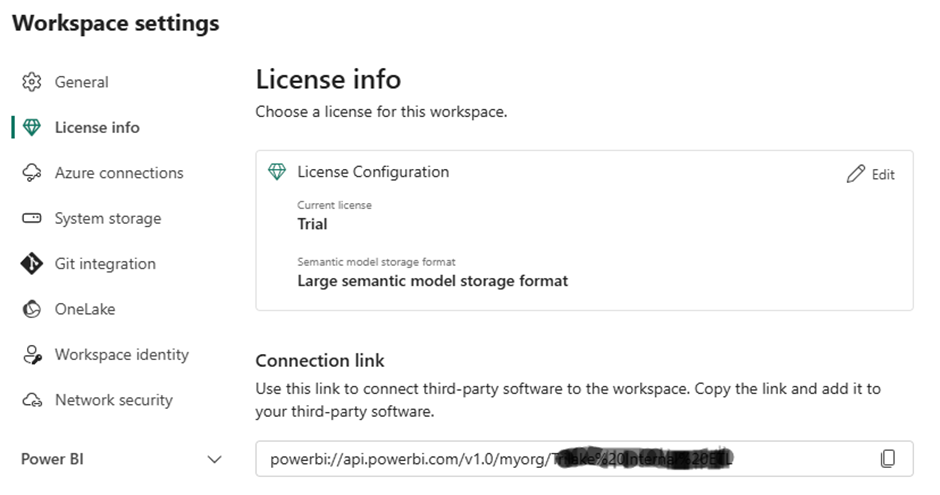This screenshot has width=940, height=495.
Task: Click the OneLake icon in sidebar
Action: [x=32, y=309]
